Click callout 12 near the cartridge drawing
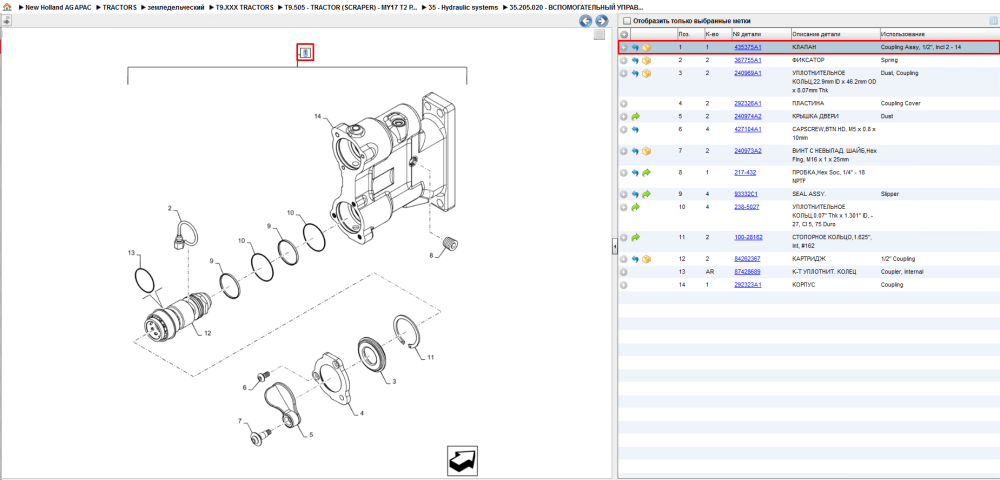Screen dimensions: 1000x480 click(207, 333)
